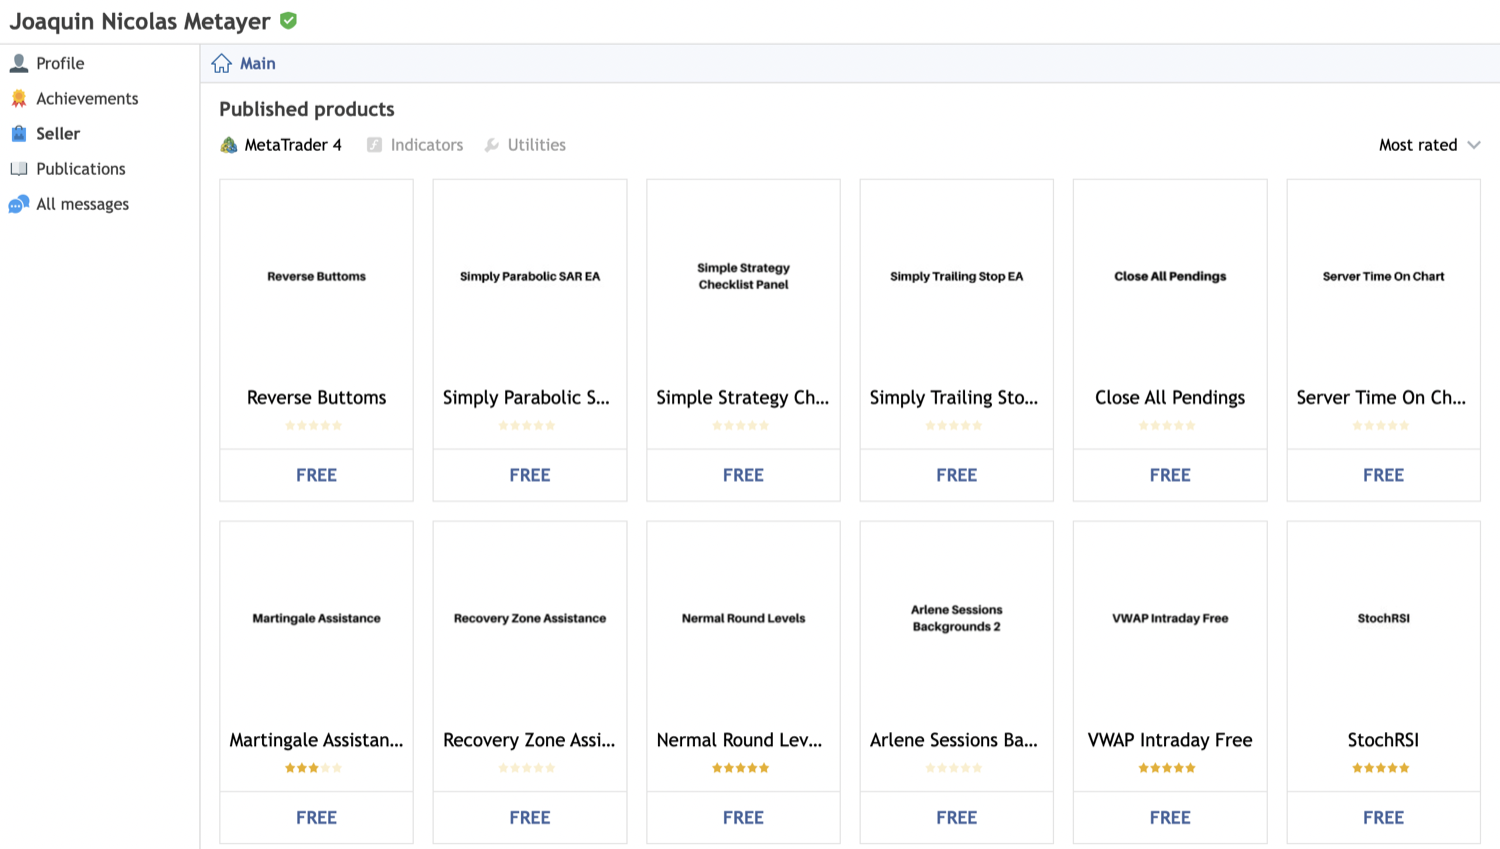Click the Main home icon
This screenshot has height=849, width=1500.
click(221, 63)
